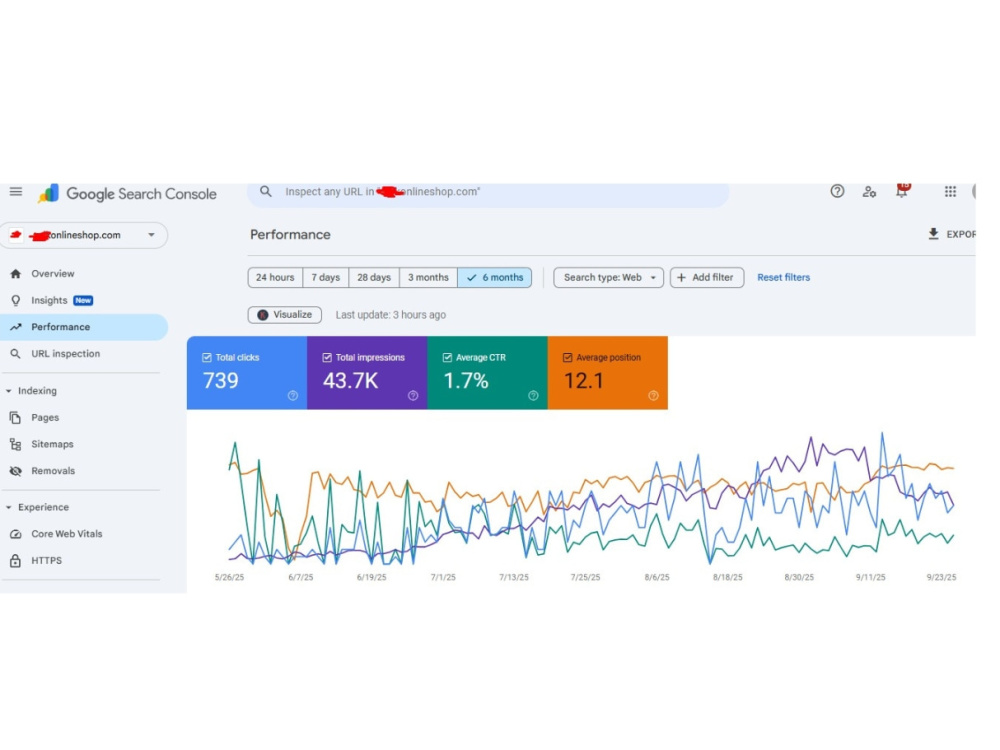Click the 5/26/25 date on chart axis
This screenshot has width=1000, height=750.
(x=229, y=577)
